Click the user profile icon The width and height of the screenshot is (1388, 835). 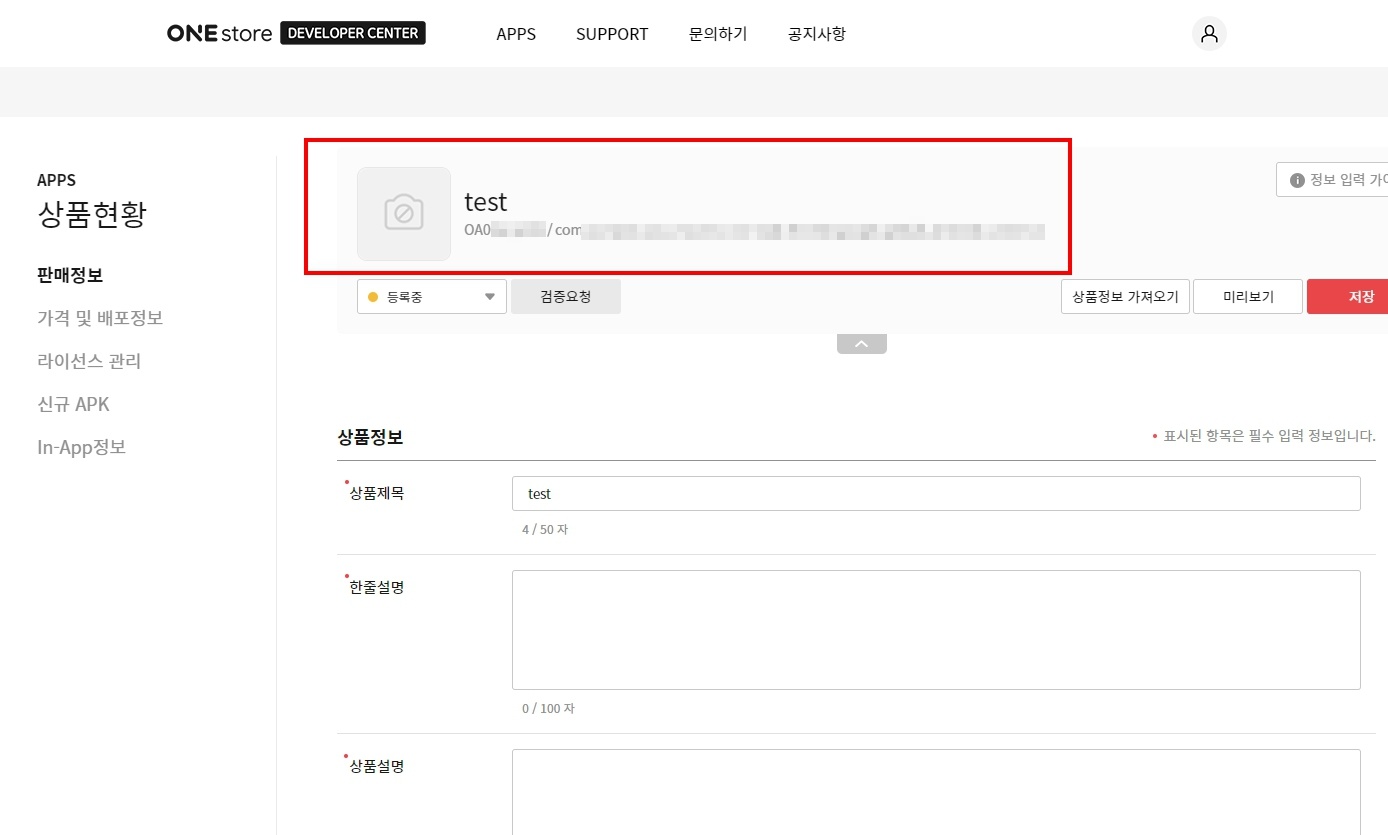(x=1209, y=34)
